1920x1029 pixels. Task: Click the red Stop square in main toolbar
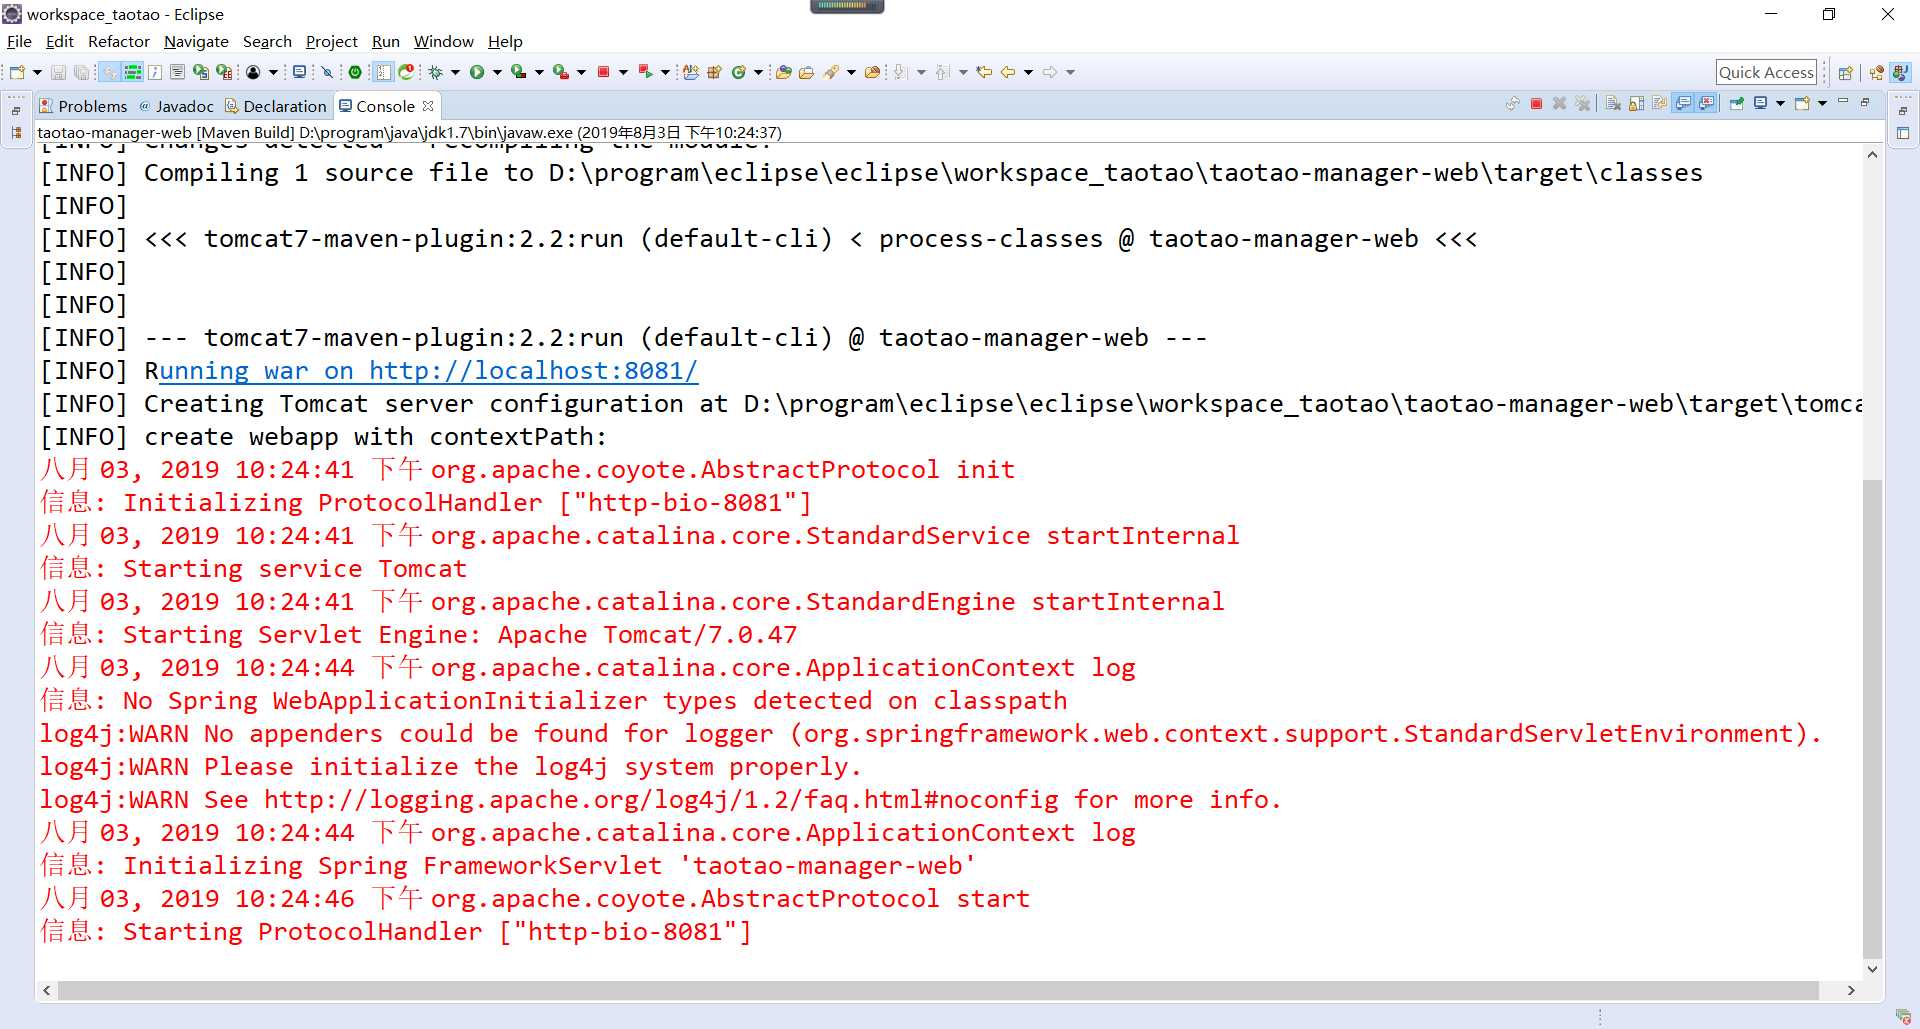(603, 72)
